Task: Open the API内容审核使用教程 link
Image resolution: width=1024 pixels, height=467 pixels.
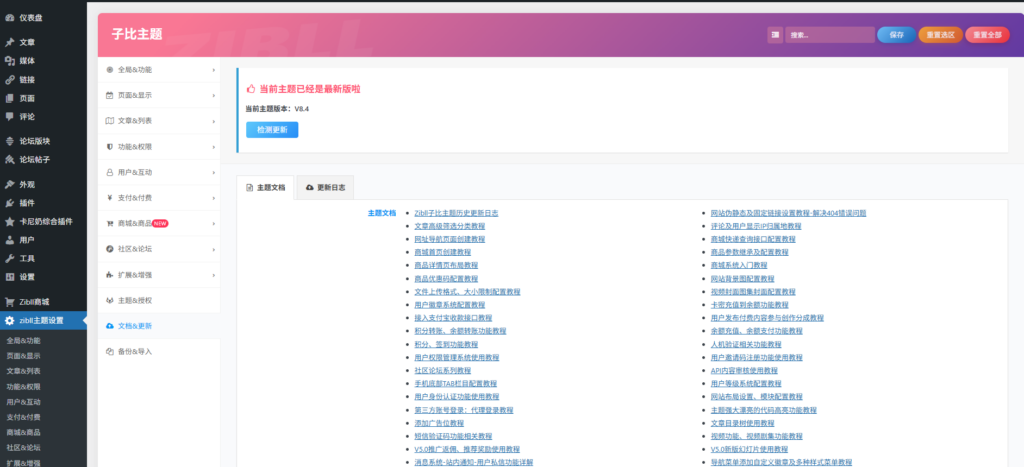Action: [744, 370]
